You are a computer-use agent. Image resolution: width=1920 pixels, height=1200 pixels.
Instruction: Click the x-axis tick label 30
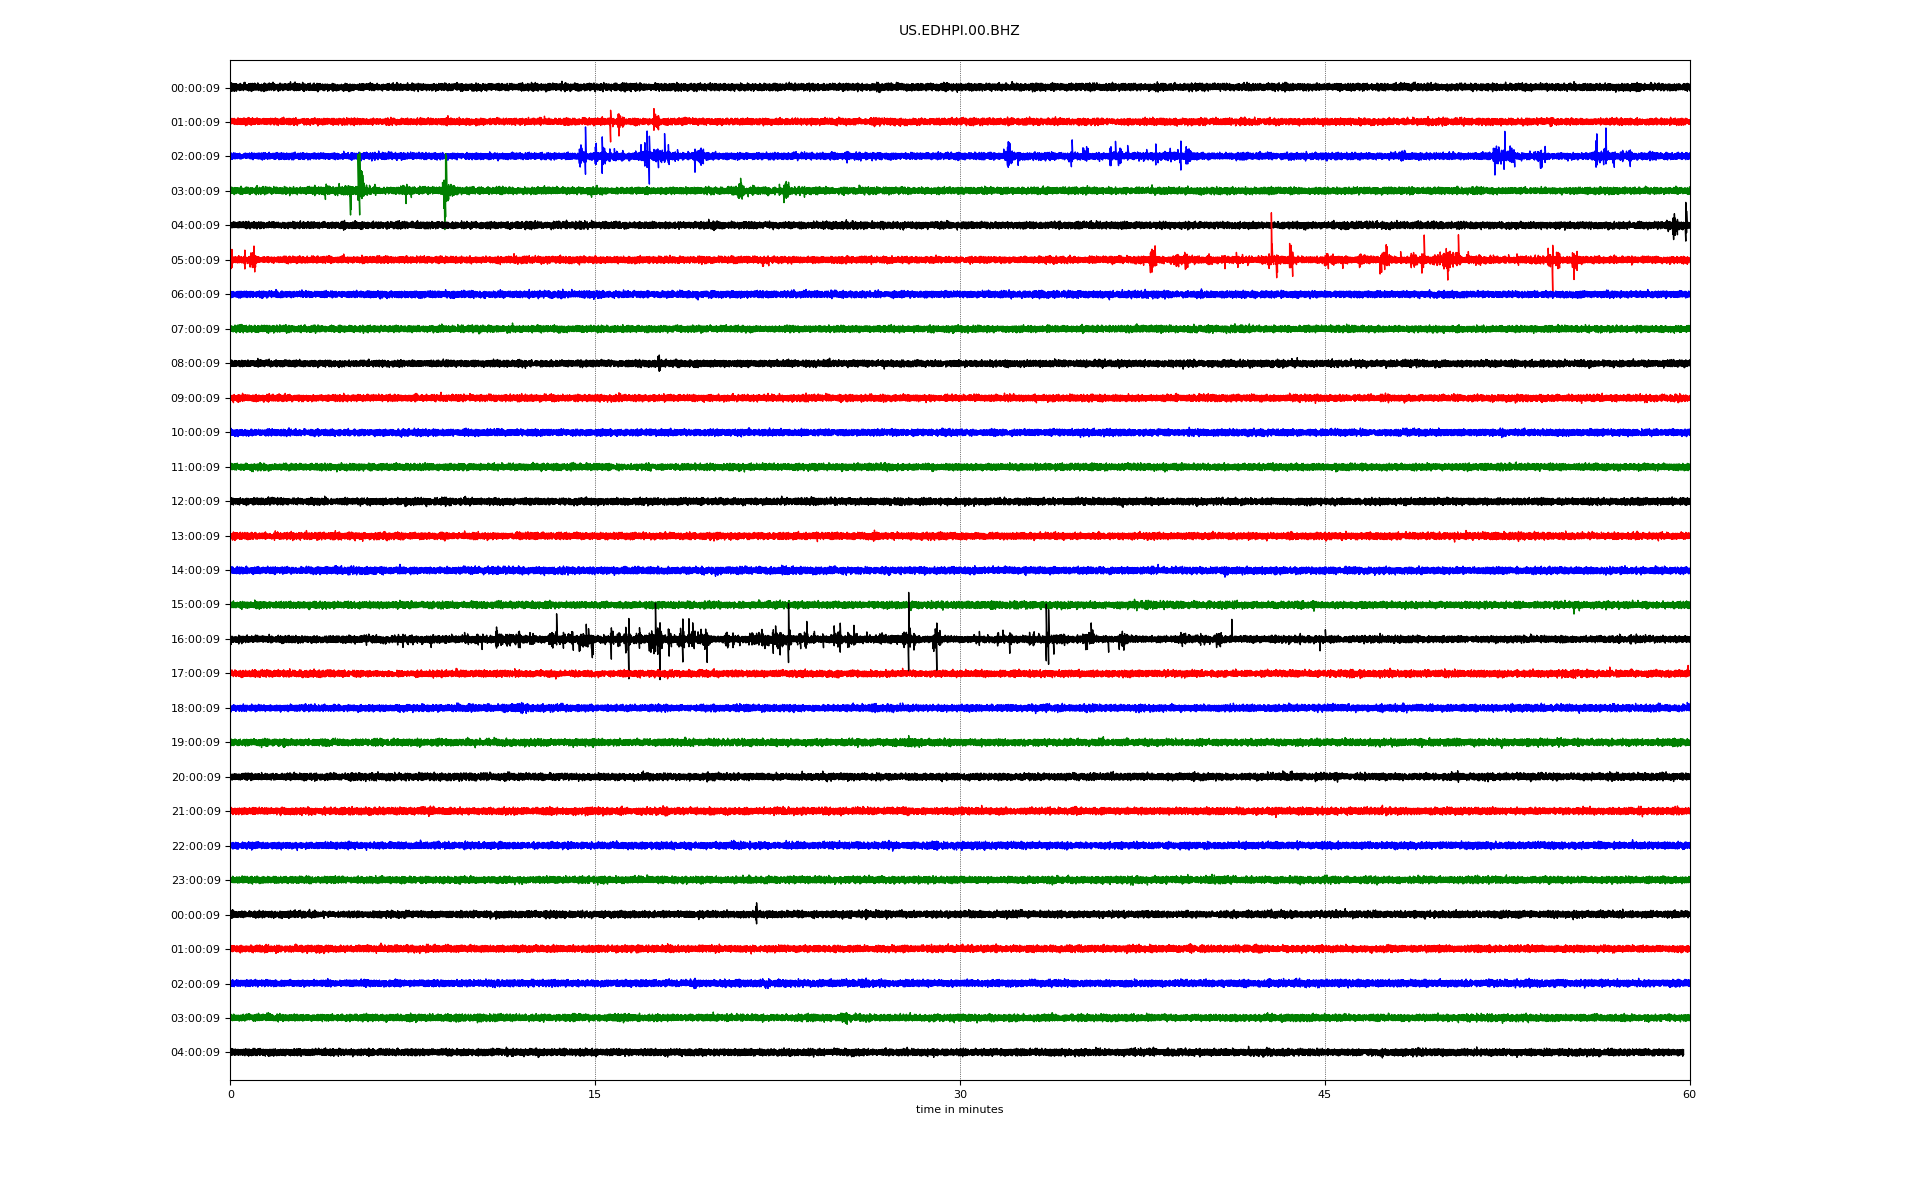coord(960,1094)
